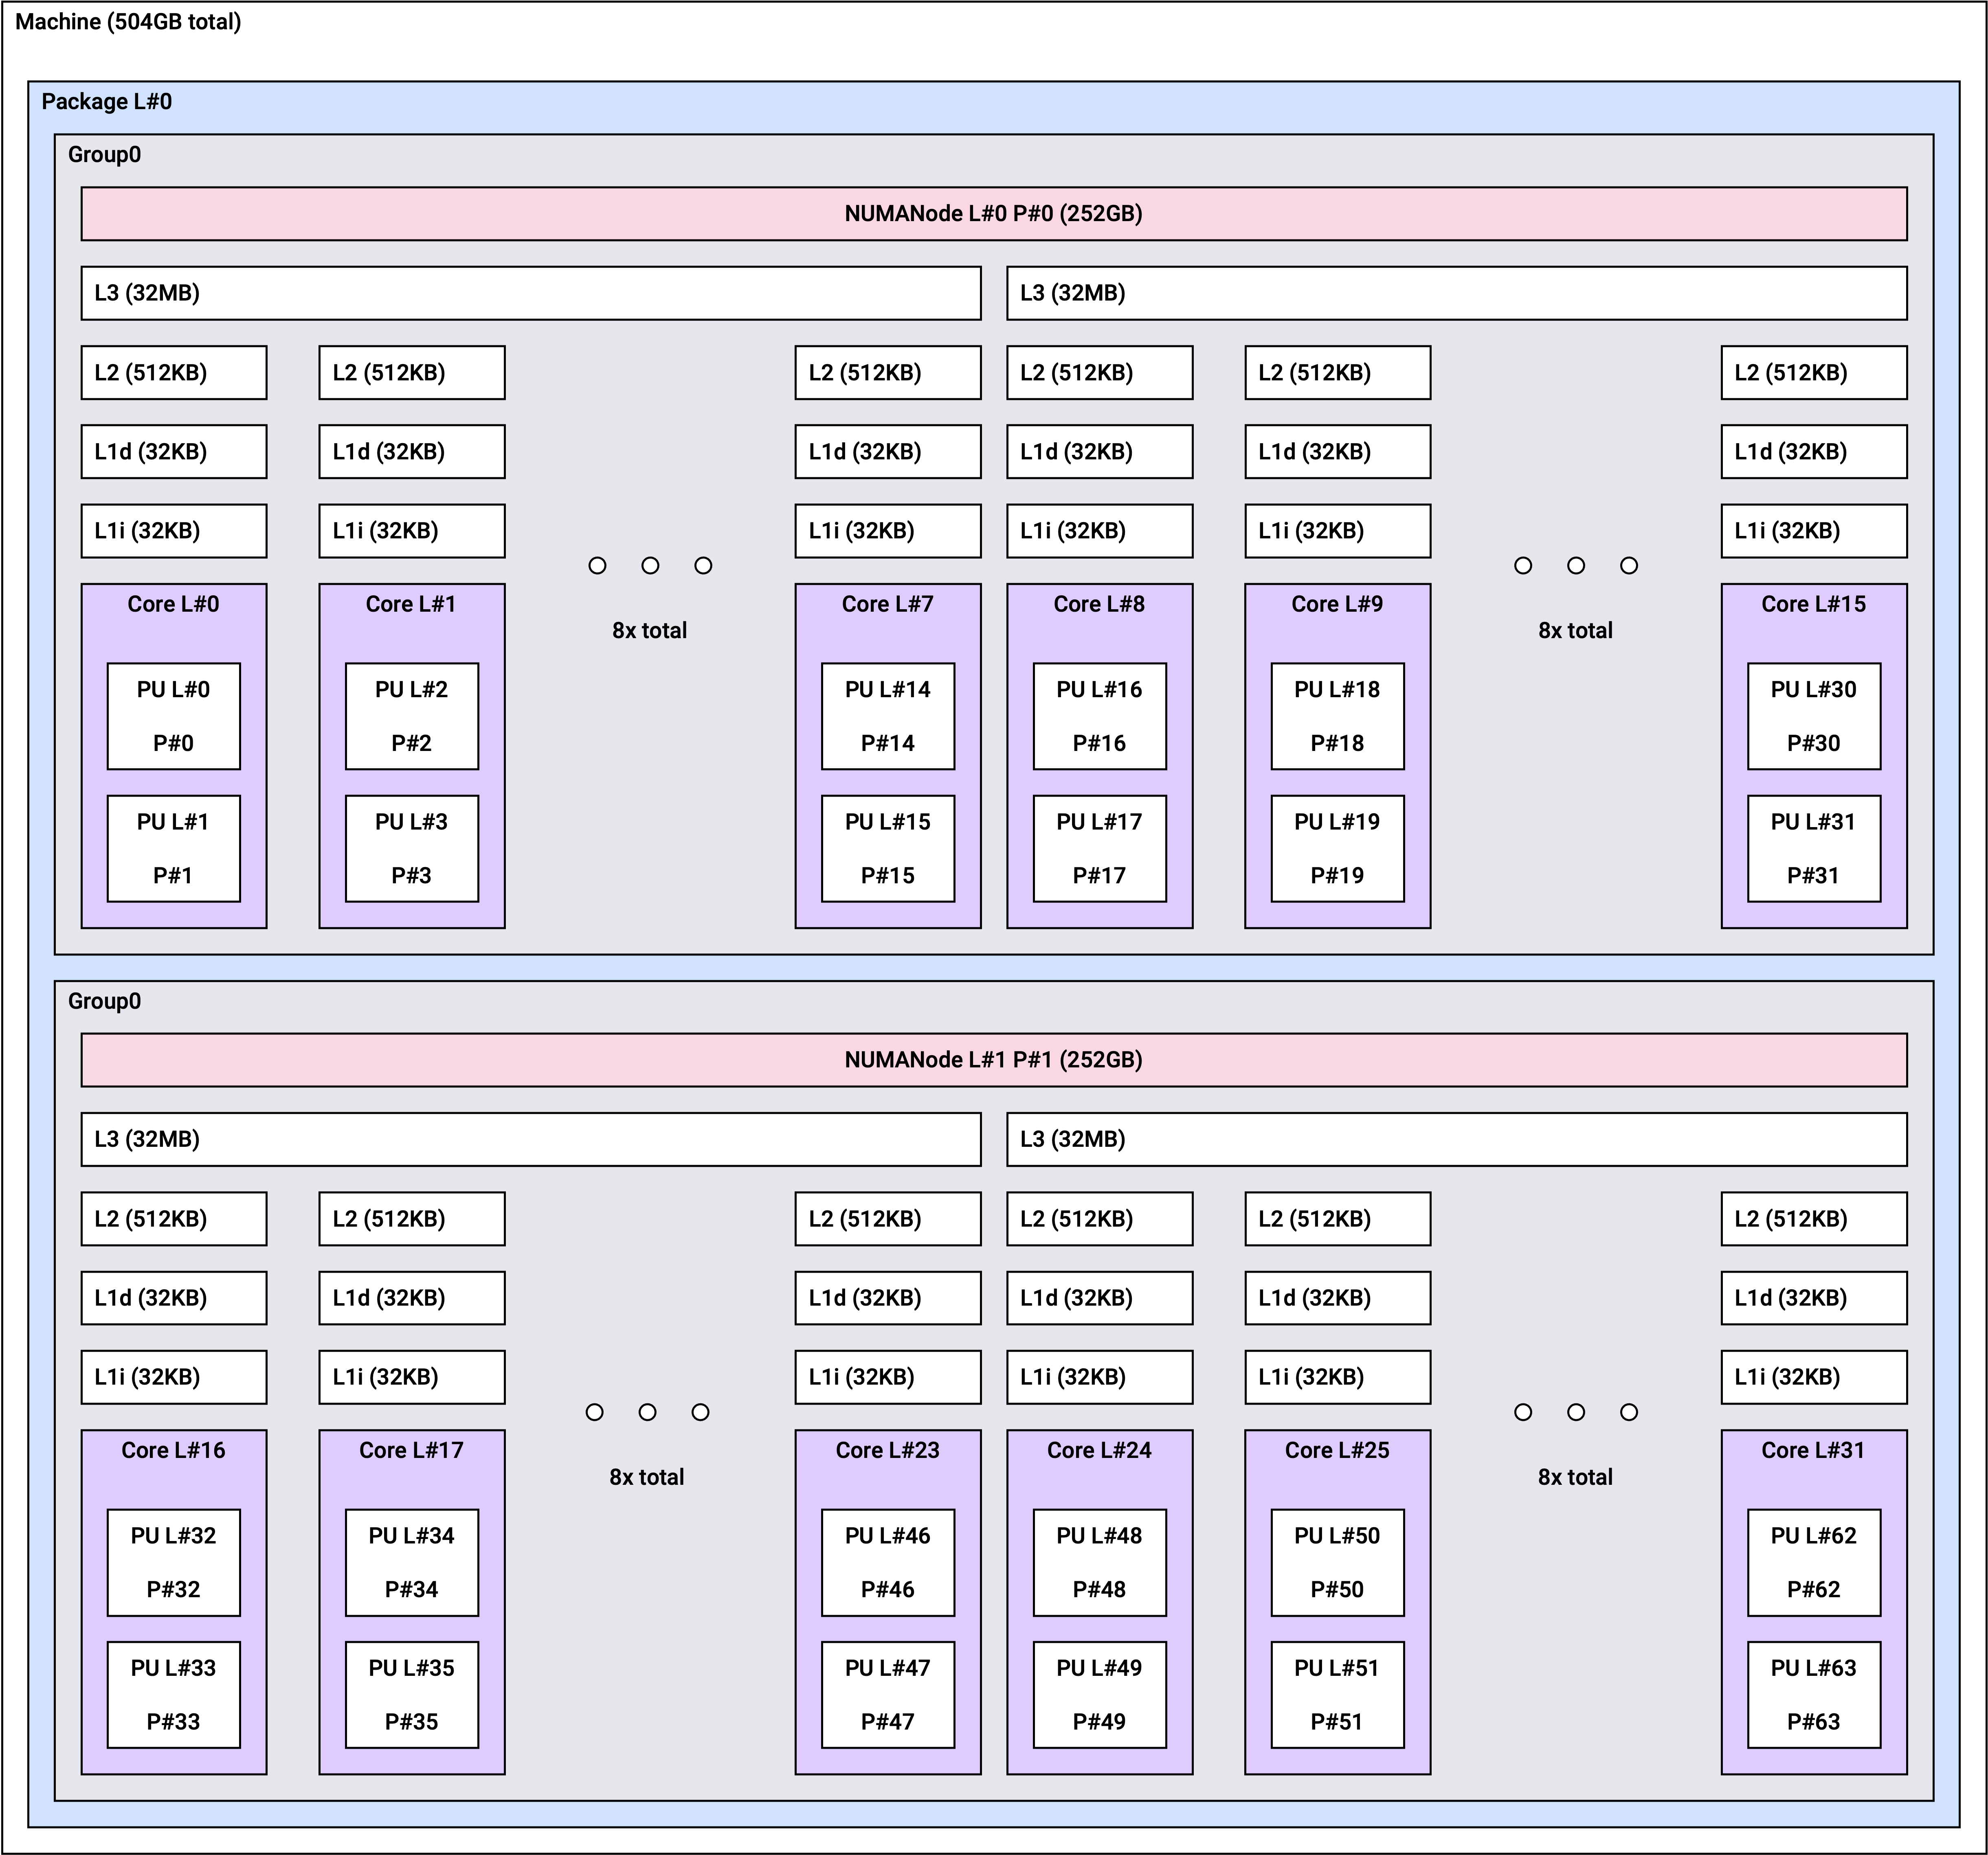Viewport: 1988px width, 1855px height.
Task: Click the Machine (504GB total) label
Action: click(x=128, y=22)
